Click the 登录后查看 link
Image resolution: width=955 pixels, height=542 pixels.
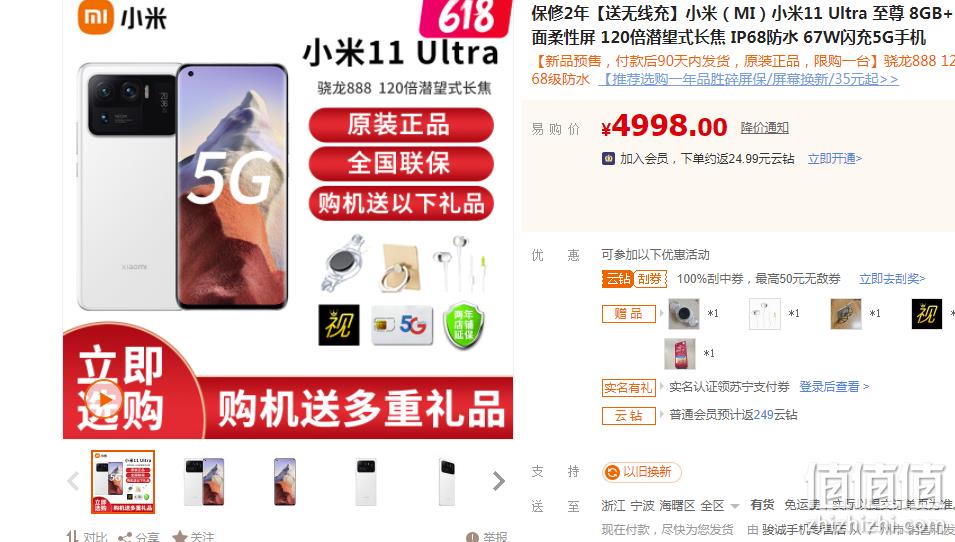point(834,387)
